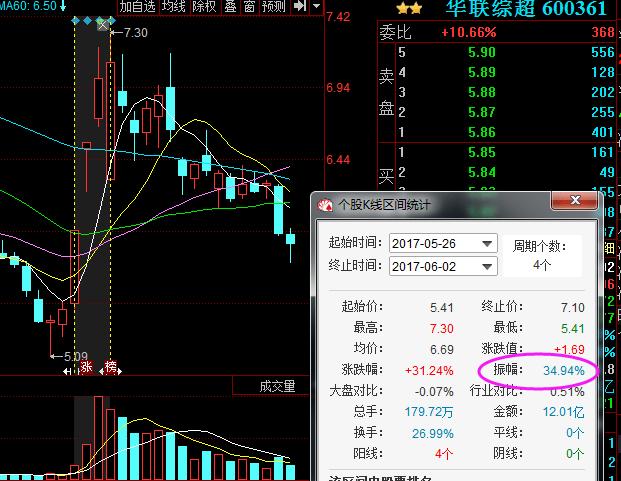Click the red 榜 marker below chart
Screen dimensions: 621x481
[x=111, y=367]
